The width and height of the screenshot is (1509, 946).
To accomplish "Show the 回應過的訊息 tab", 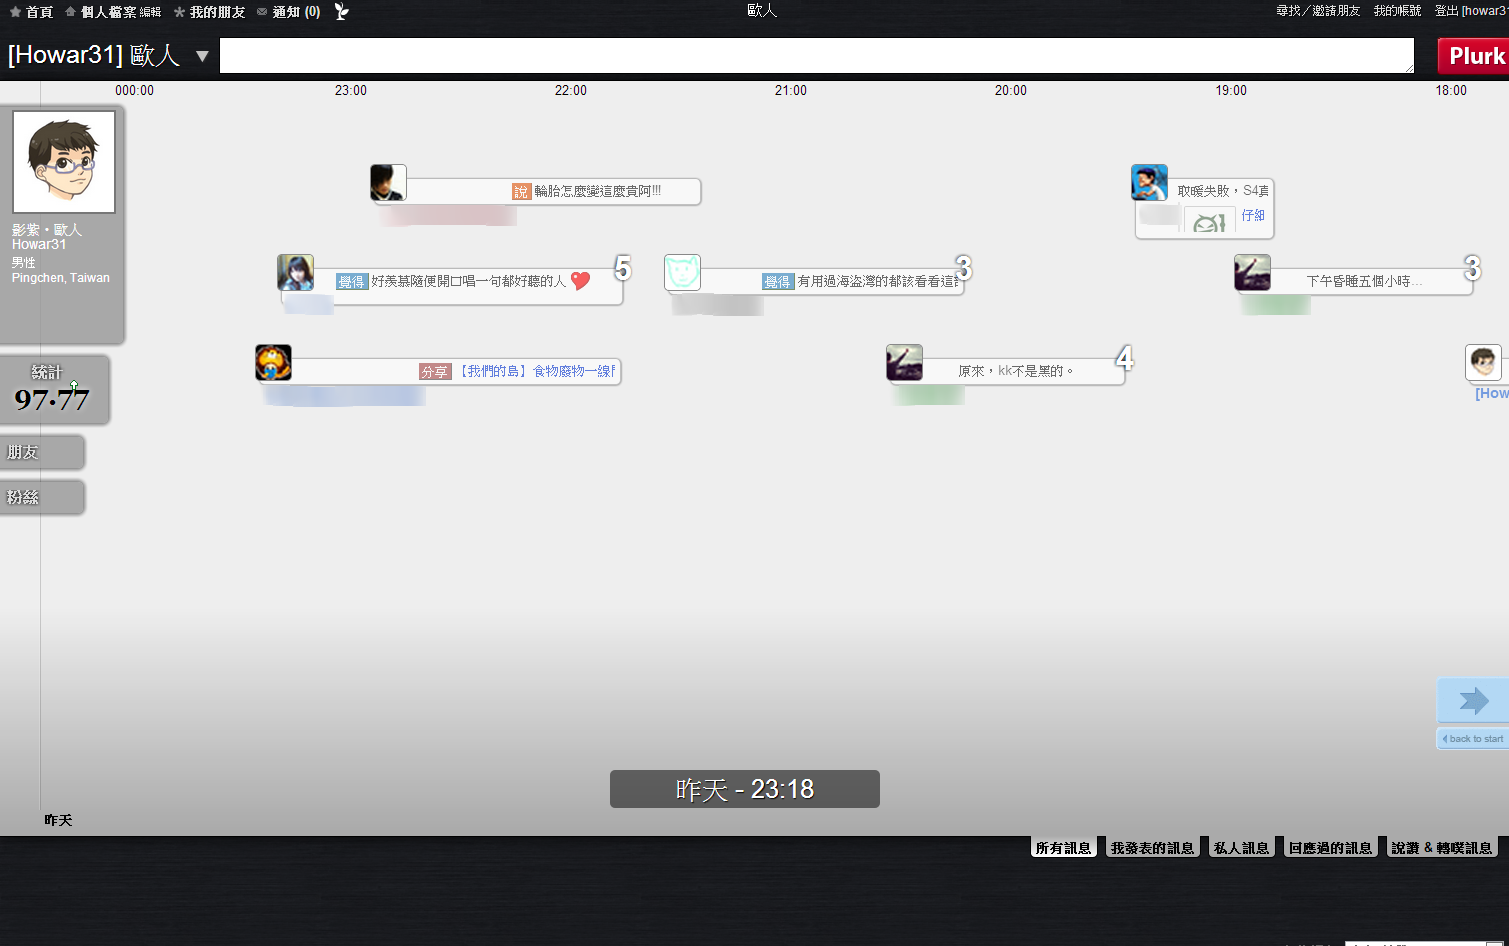I will click(x=1330, y=848).
